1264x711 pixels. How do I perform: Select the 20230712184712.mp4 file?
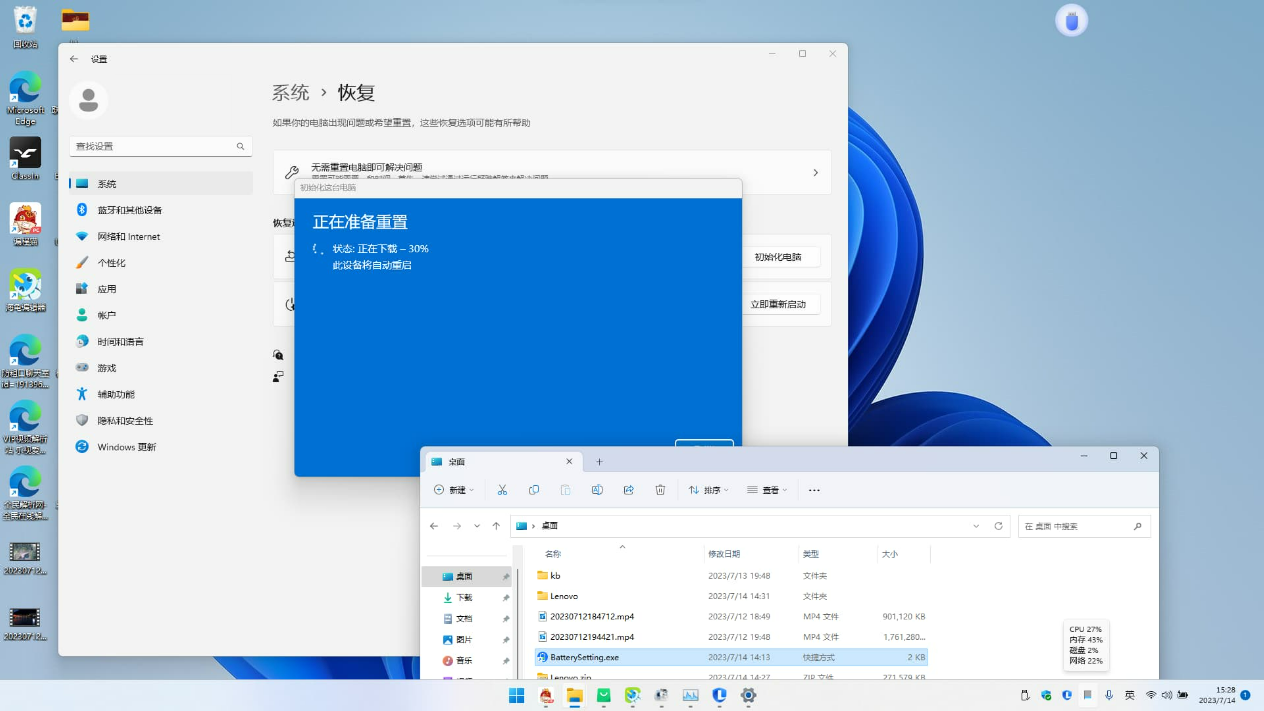(731, 616)
